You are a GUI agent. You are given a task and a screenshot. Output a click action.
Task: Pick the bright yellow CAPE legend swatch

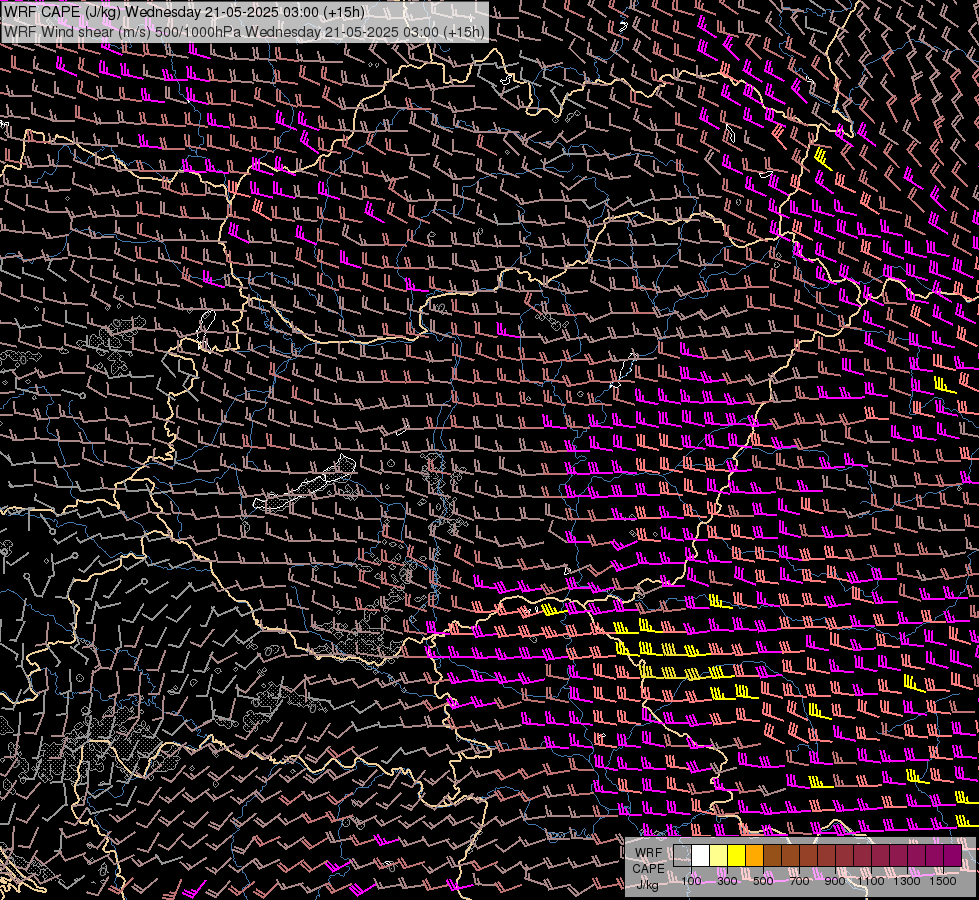pyautogui.click(x=737, y=856)
